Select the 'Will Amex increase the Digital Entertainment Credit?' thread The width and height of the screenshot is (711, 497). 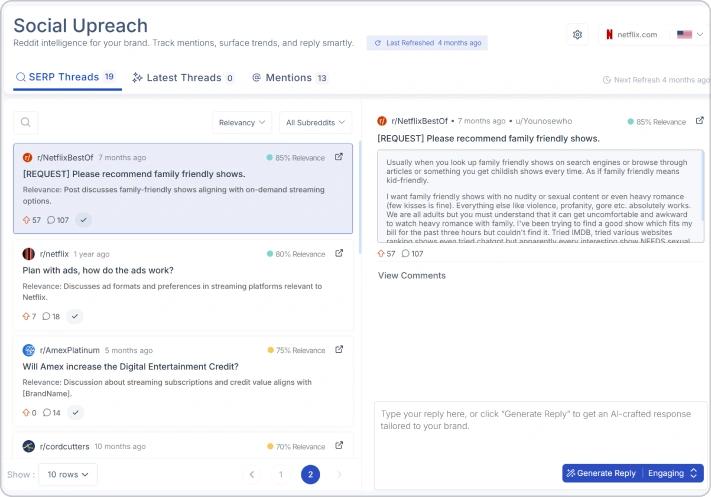[x=131, y=366]
